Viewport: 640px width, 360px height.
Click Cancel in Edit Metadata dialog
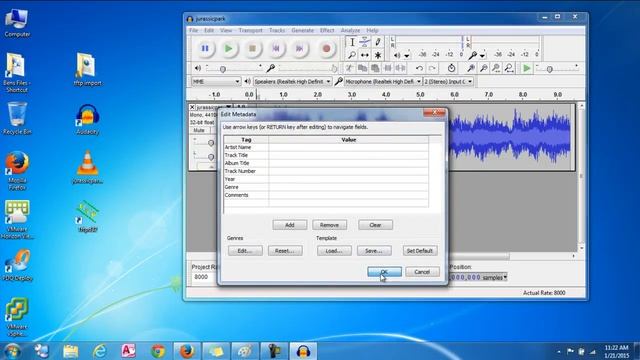pos(422,272)
